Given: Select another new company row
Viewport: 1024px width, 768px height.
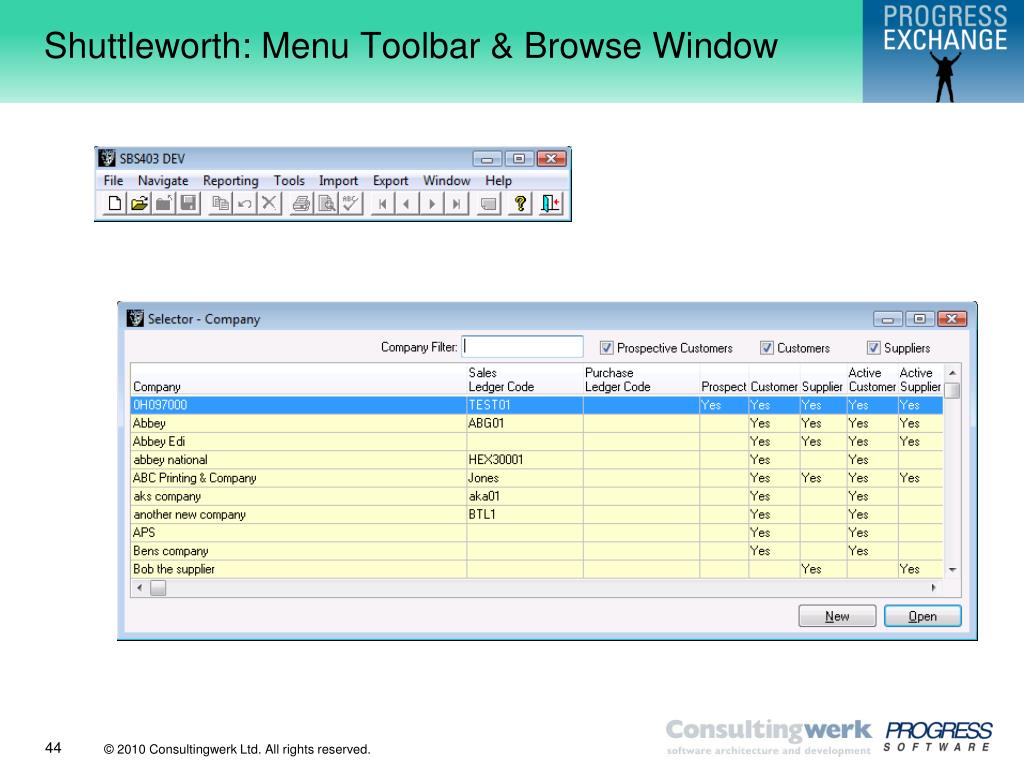Looking at the screenshot, I should (x=537, y=515).
